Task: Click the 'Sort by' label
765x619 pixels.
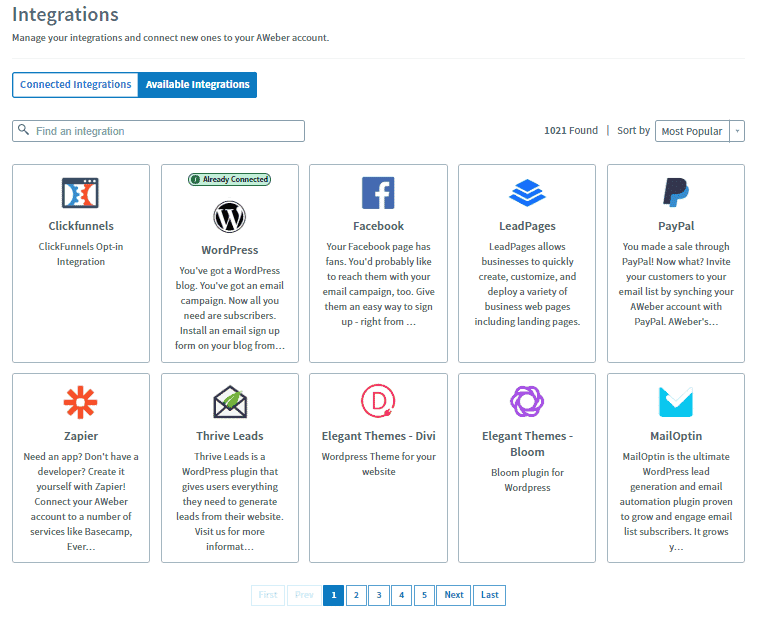Action: pos(633,131)
